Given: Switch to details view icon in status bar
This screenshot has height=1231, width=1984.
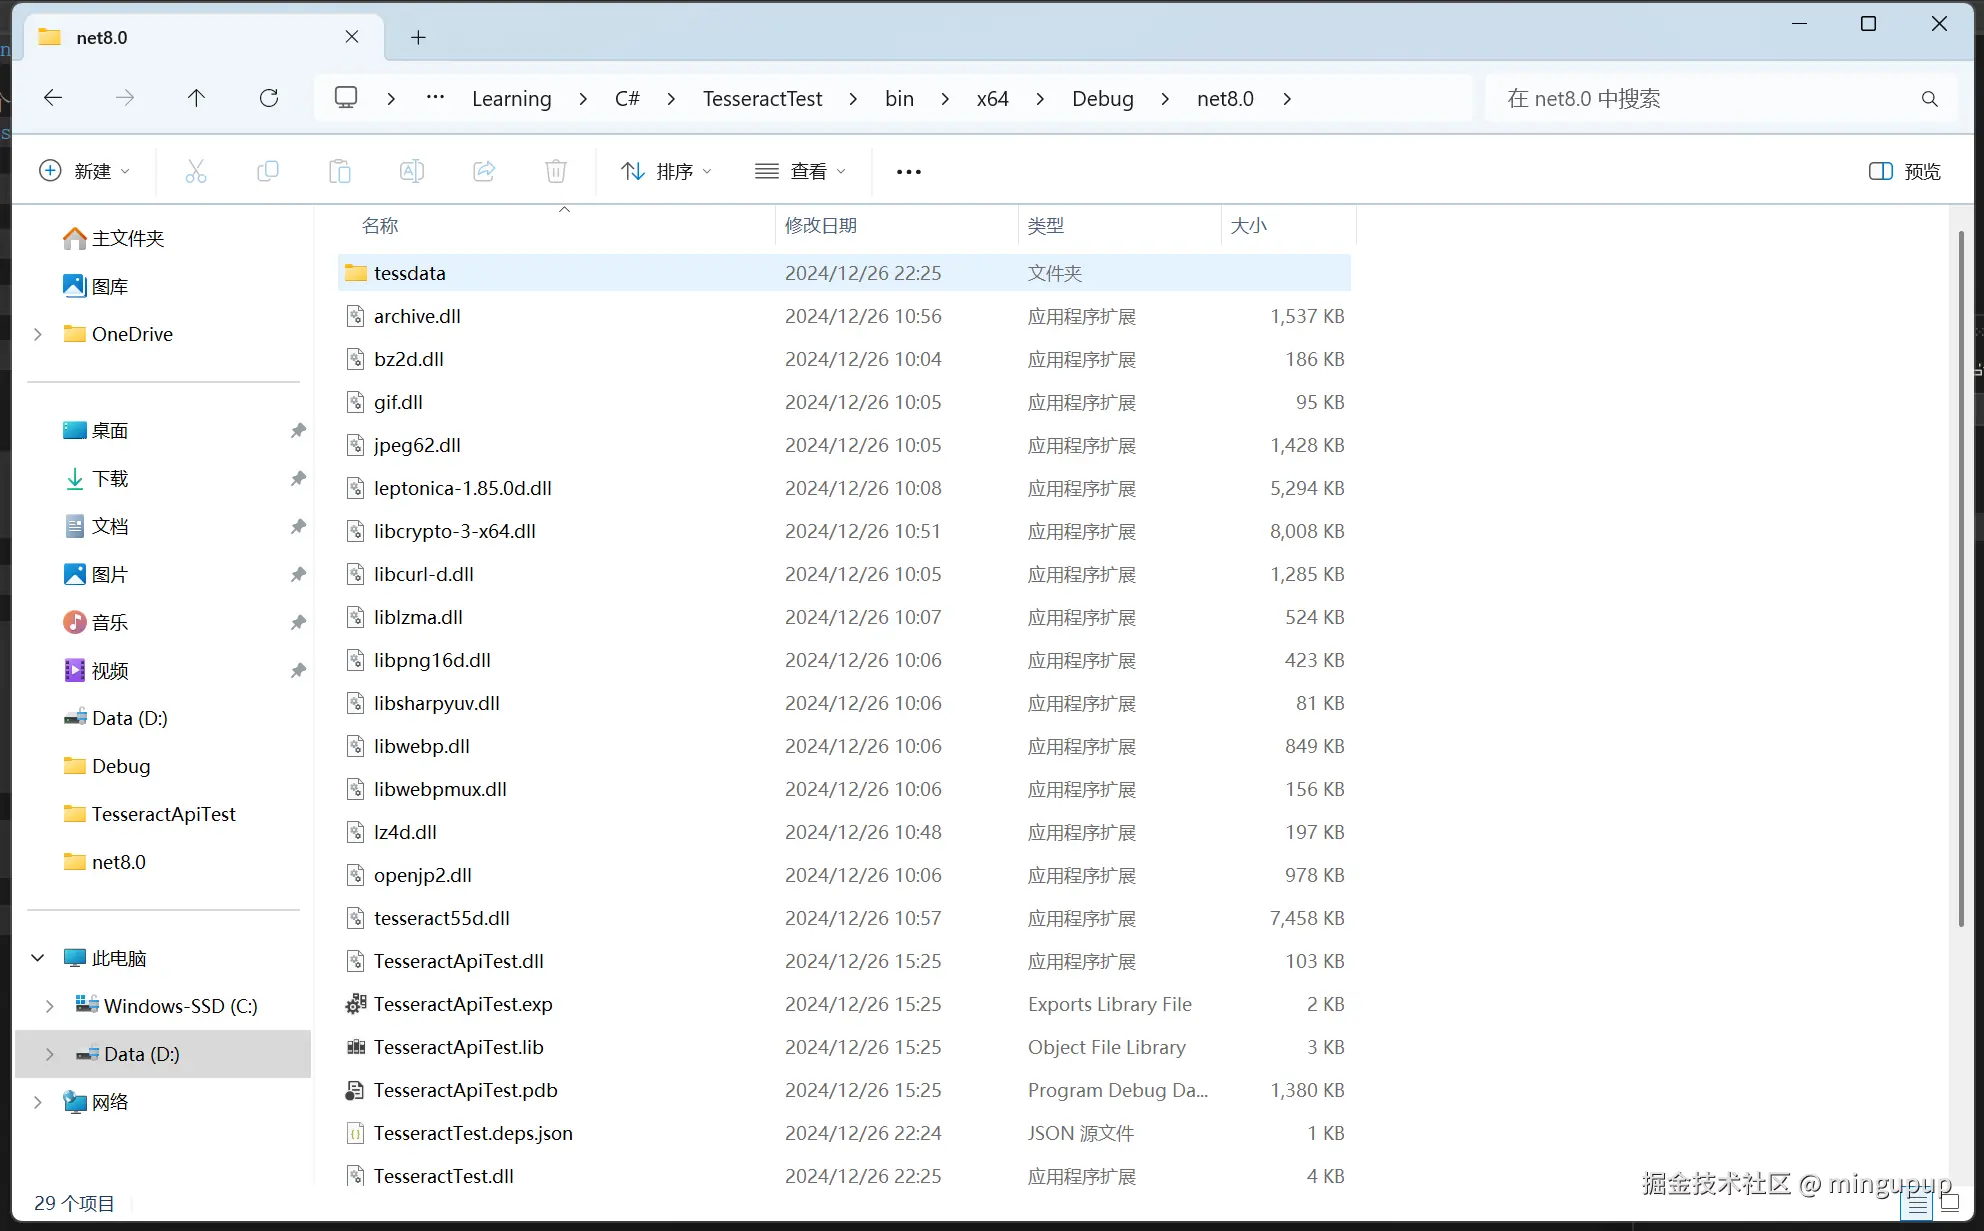Looking at the screenshot, I should (1918, 1203).
